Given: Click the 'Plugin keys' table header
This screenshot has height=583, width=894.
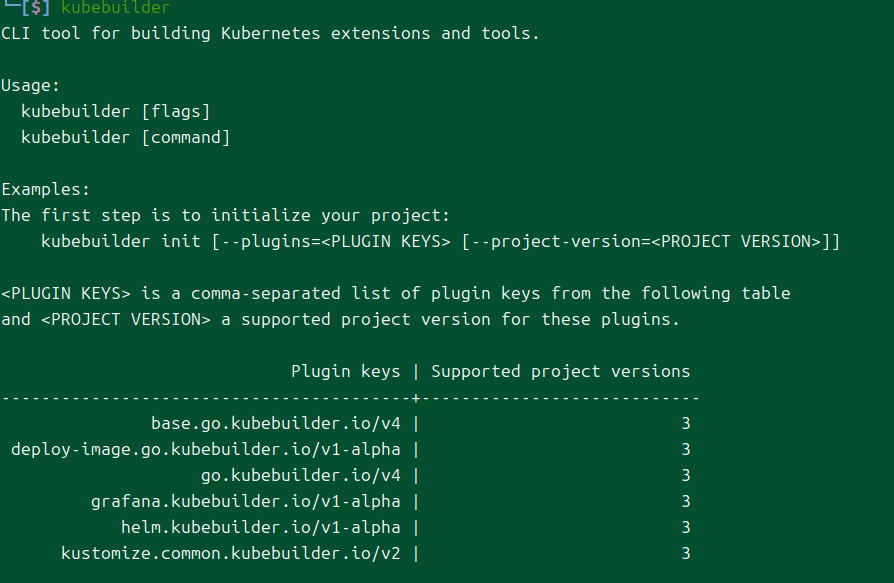Looking at the screenshot, I should pyautogui.click(x=346, y=372).
